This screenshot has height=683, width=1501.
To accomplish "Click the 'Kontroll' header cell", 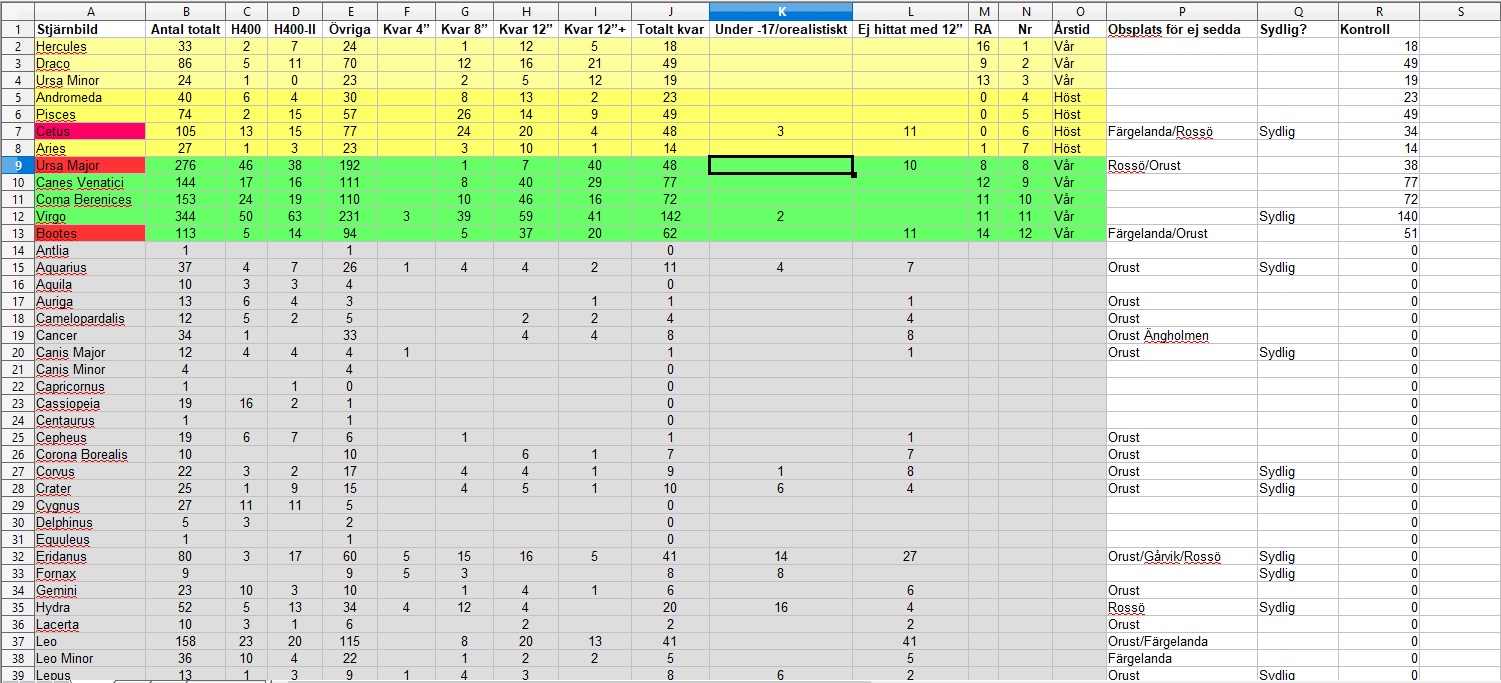I will (x=1379, y=30).
